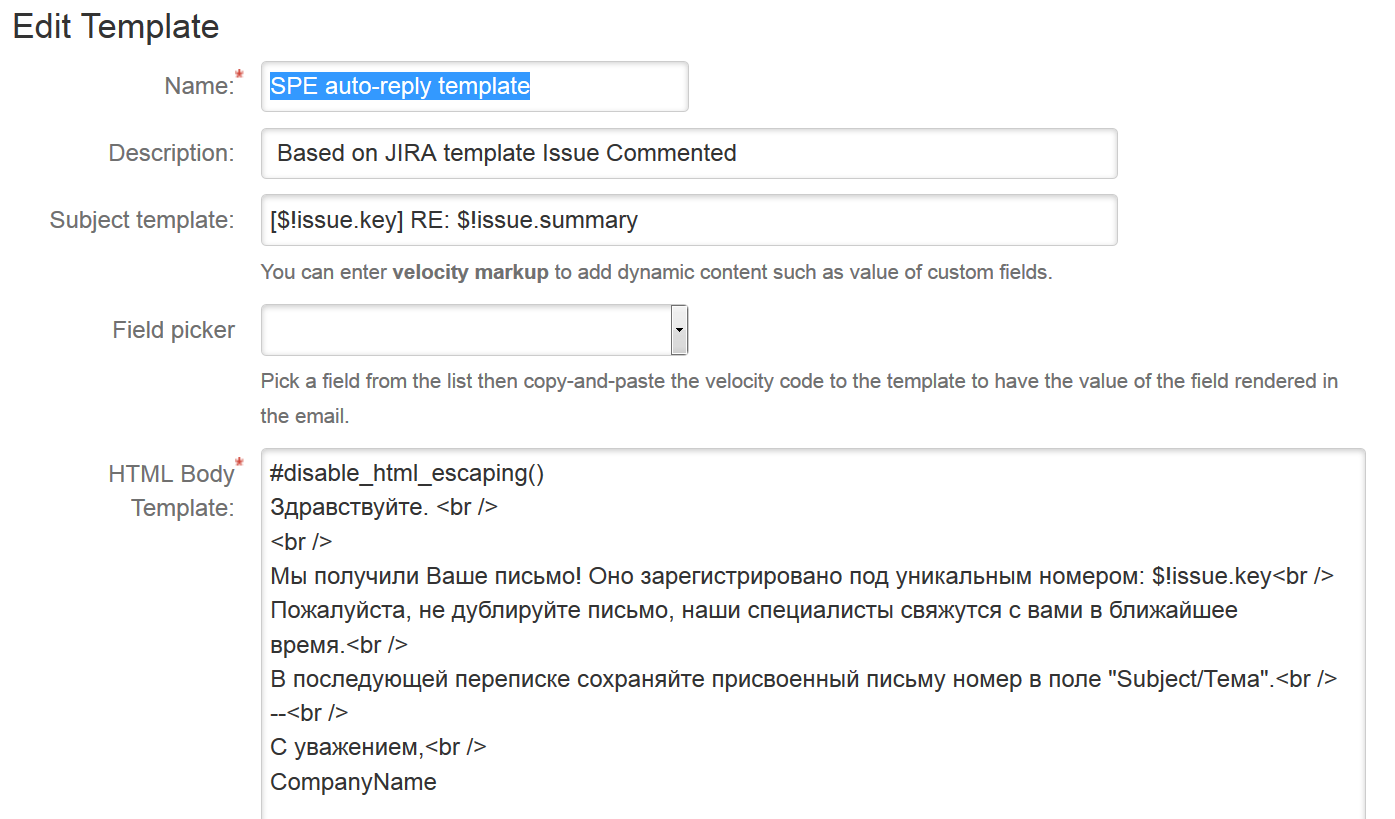Click the Subject template input box
The height and width of the screenshot is (819, 1395).
point(690,219)
